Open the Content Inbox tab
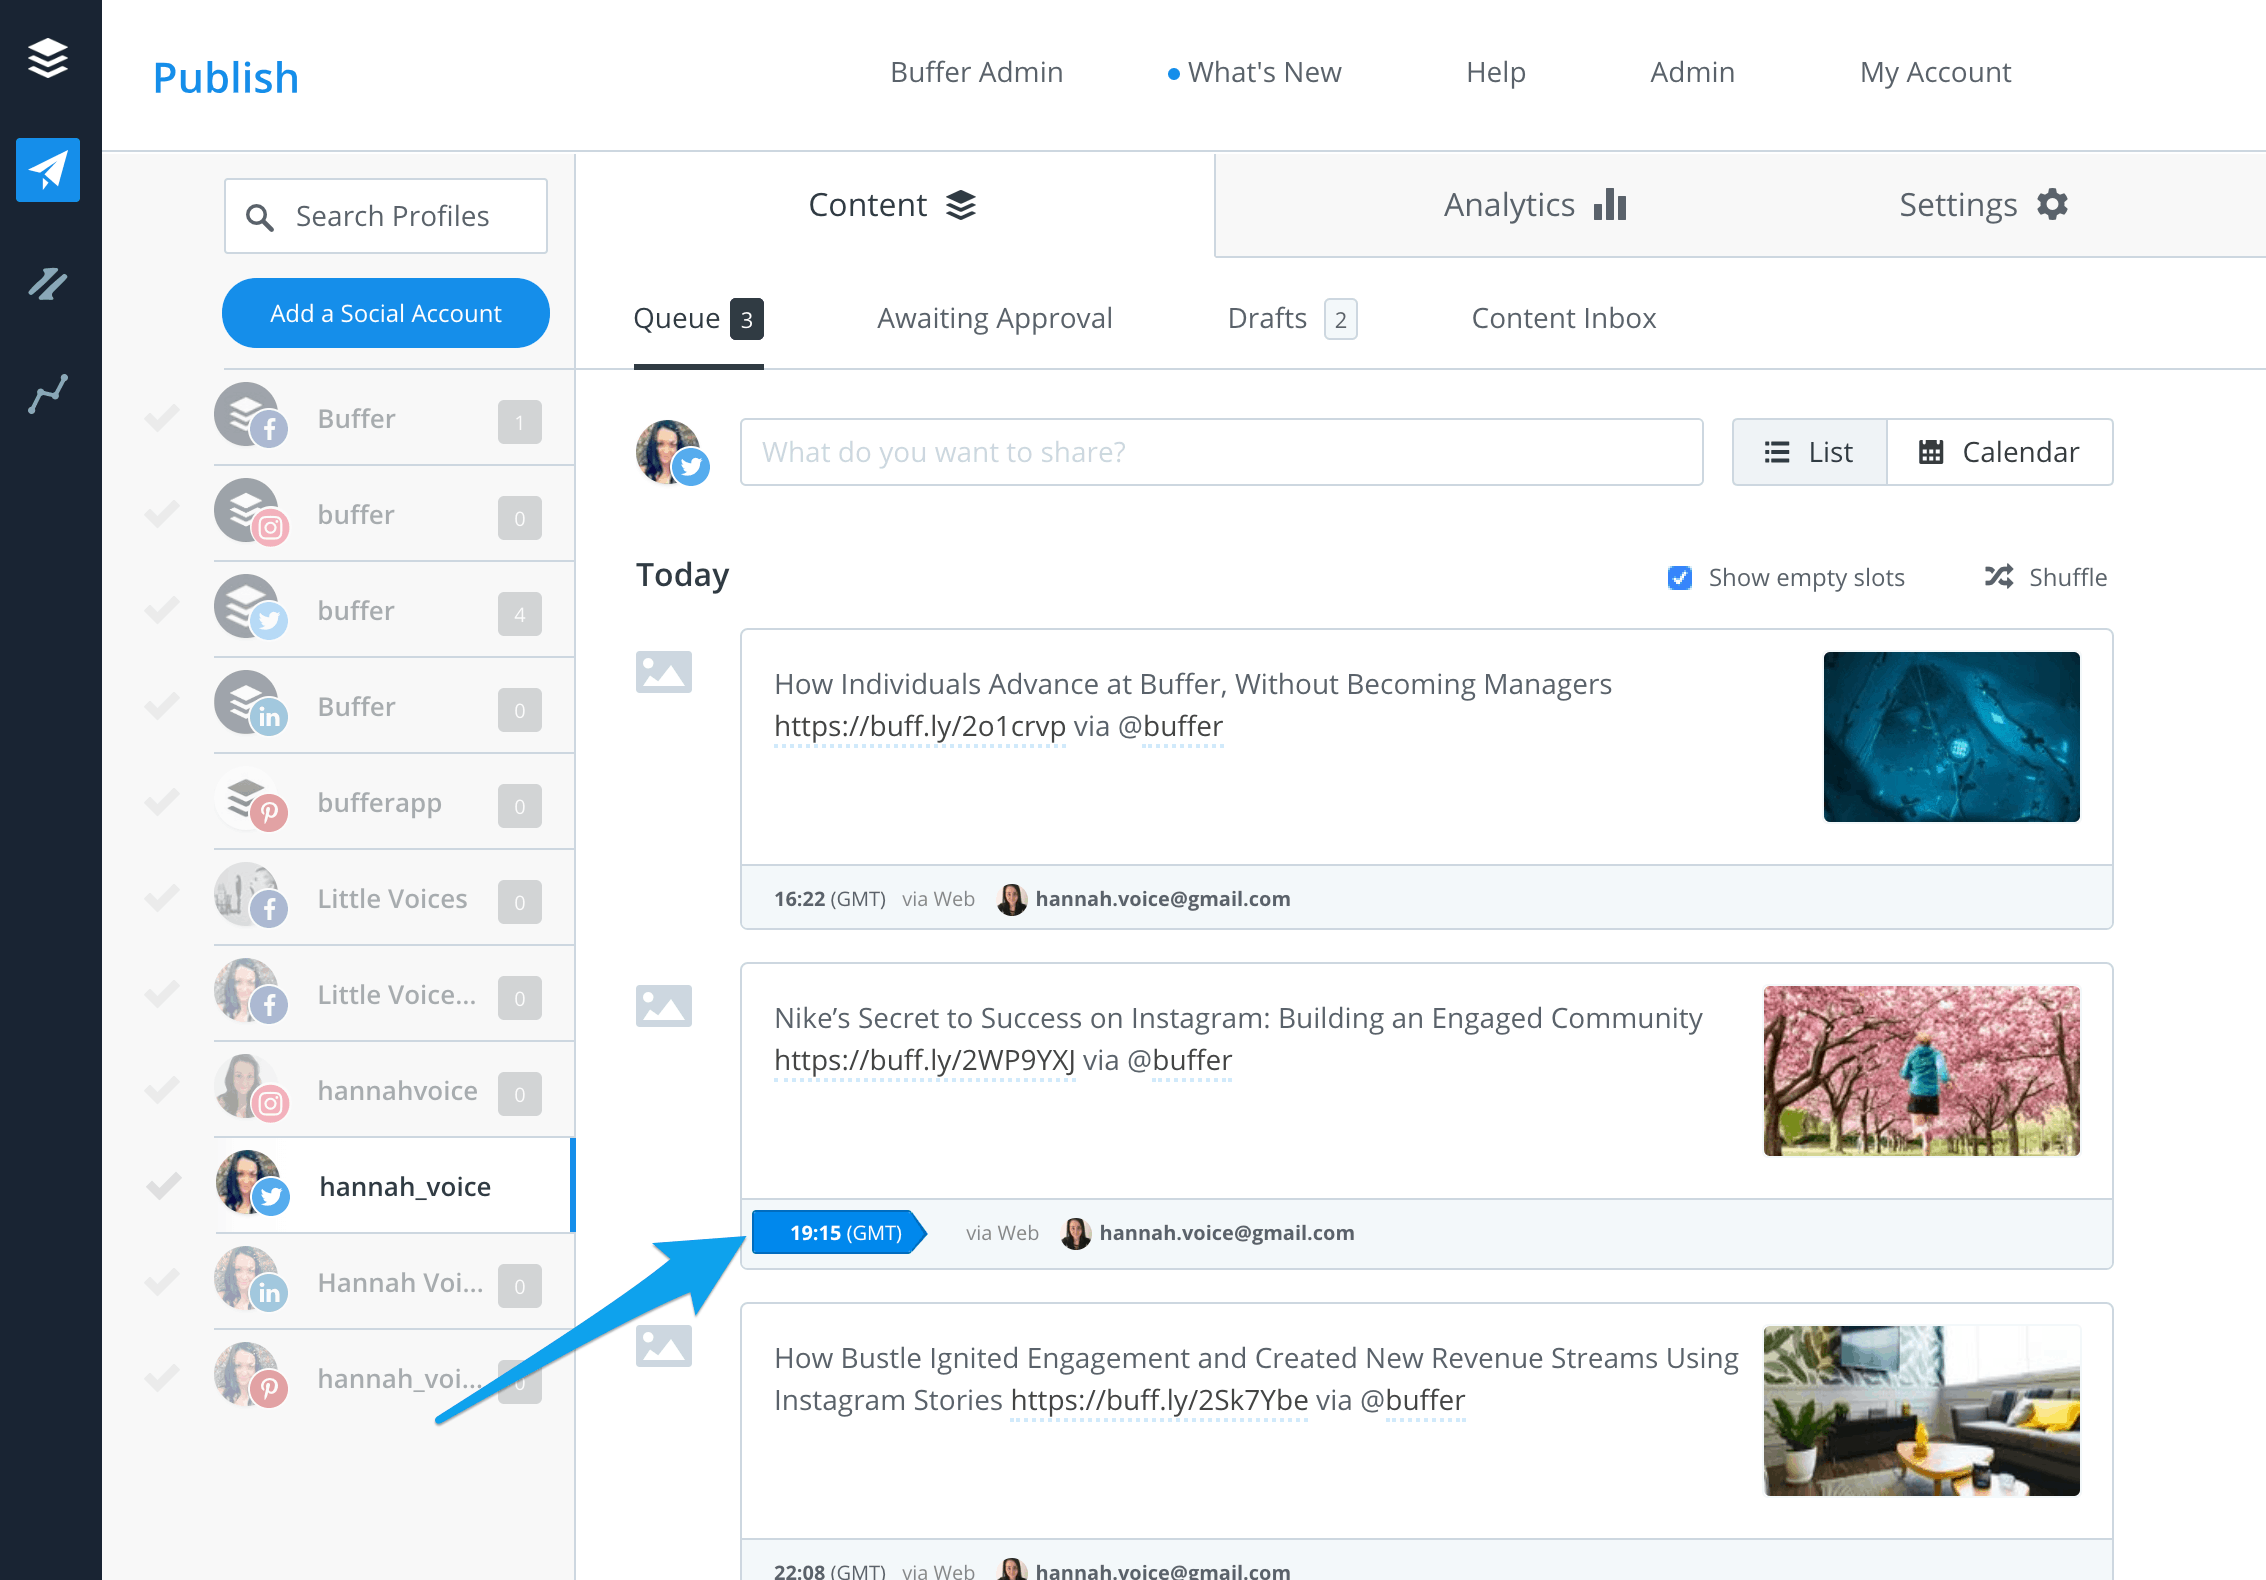Screen dimensions: 2266x1580 (1564, 319)
